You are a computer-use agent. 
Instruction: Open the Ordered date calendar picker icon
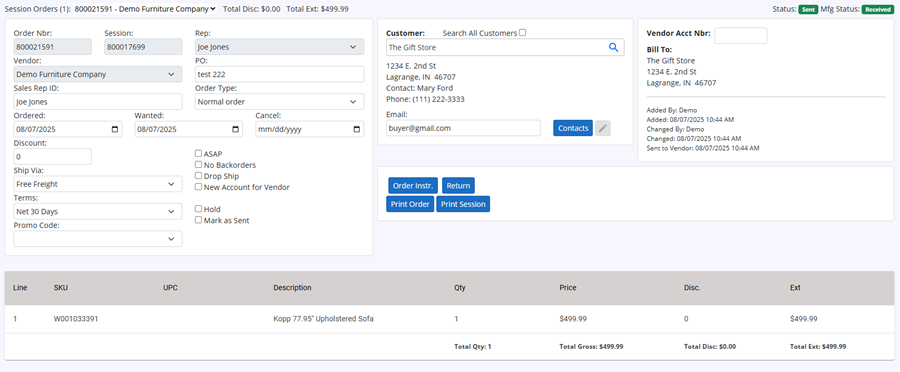tap(115, 130)
